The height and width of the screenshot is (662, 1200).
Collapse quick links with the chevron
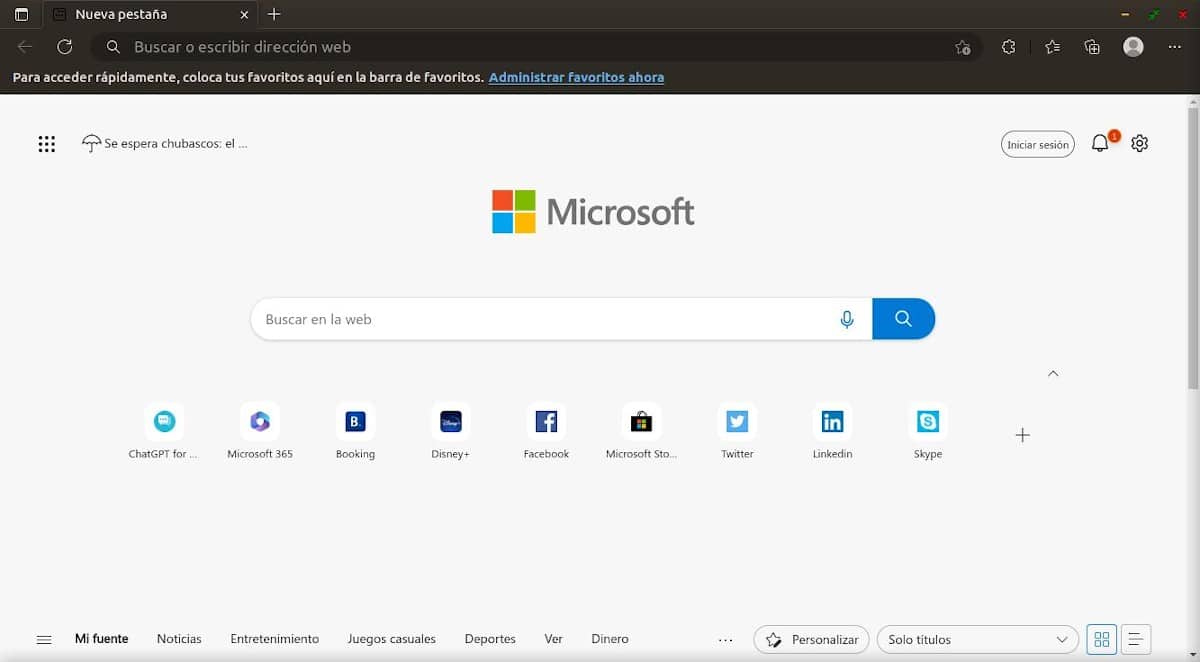pos(1052,373)
